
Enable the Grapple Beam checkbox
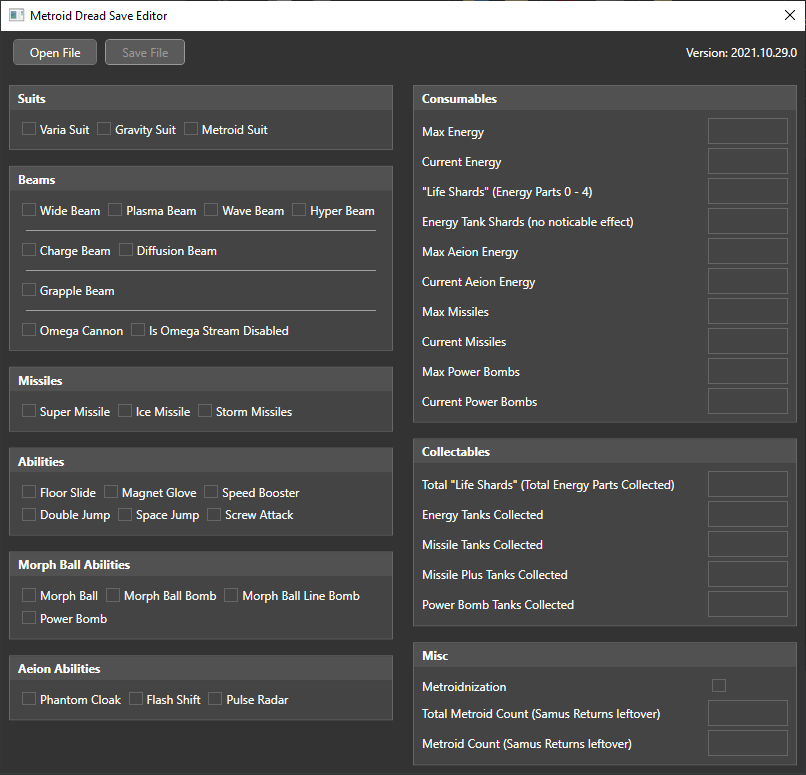tap(29, 290)
